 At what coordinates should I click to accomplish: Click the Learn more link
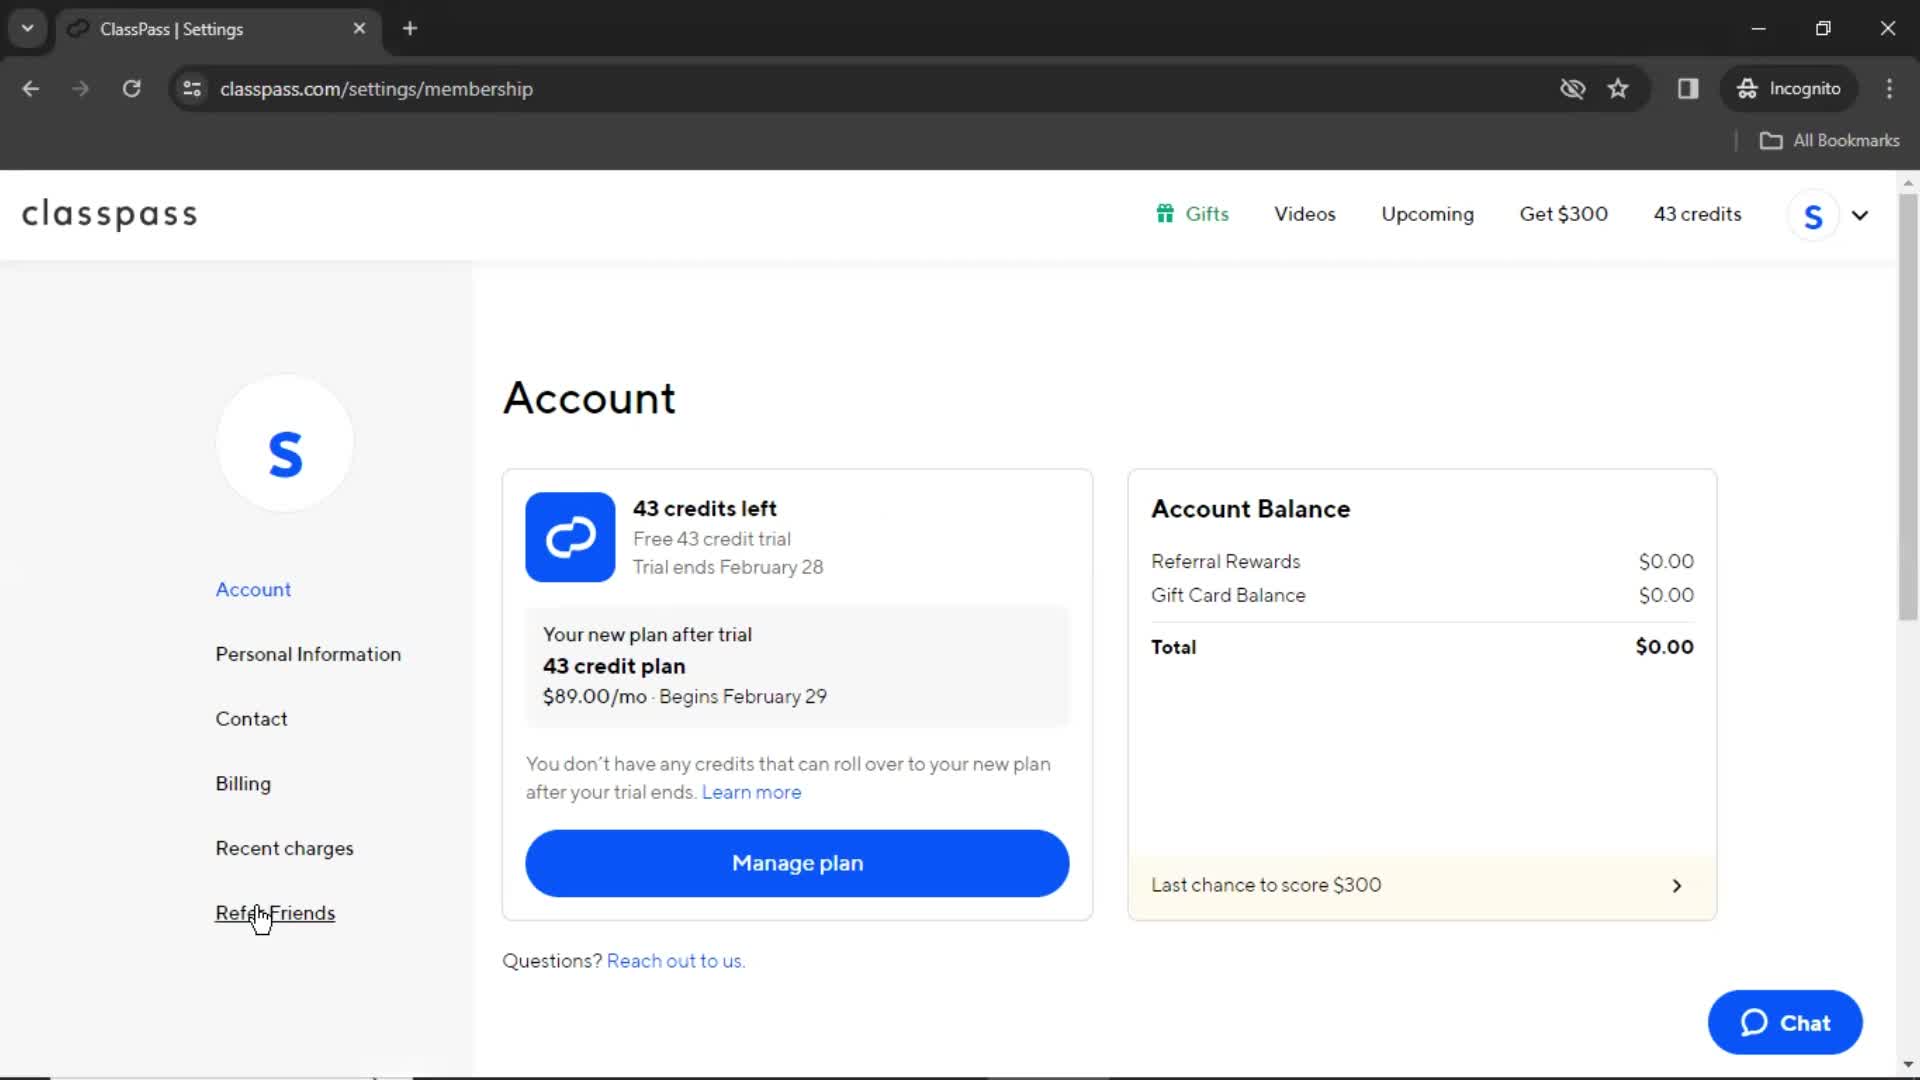click(752, 791)
